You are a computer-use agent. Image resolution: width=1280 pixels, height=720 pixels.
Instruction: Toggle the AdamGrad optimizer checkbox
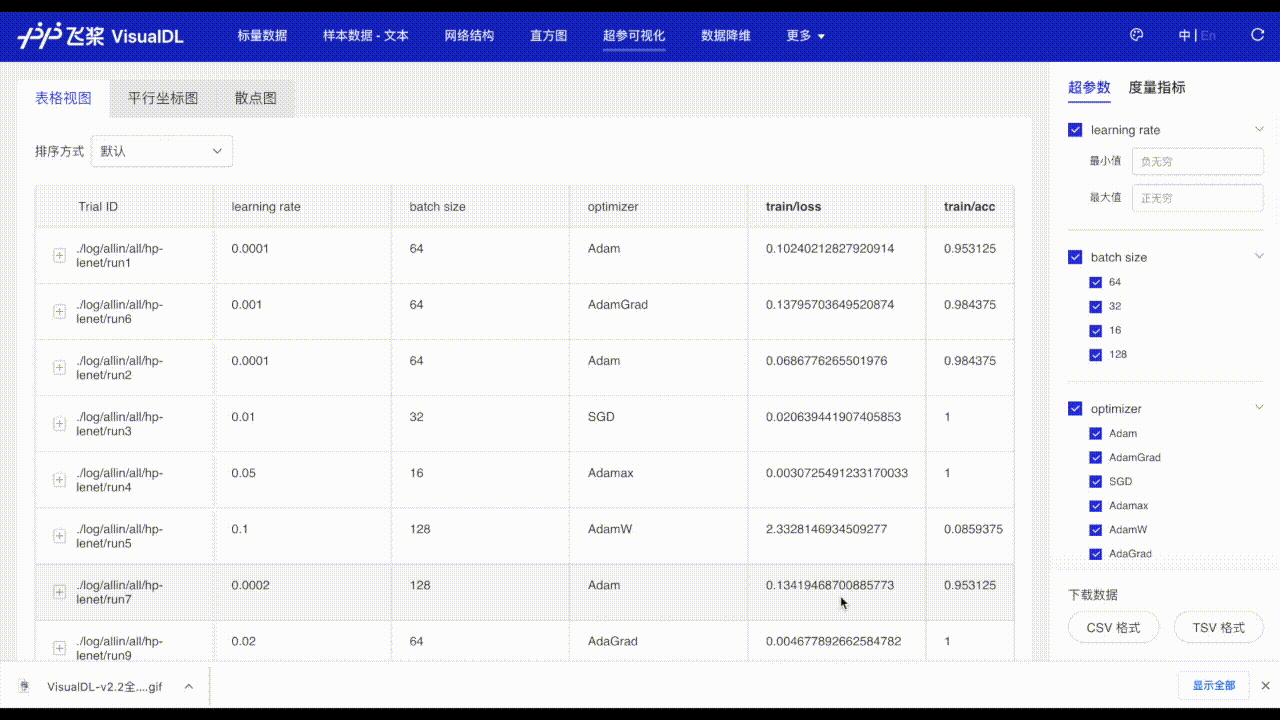(1095, 458)
